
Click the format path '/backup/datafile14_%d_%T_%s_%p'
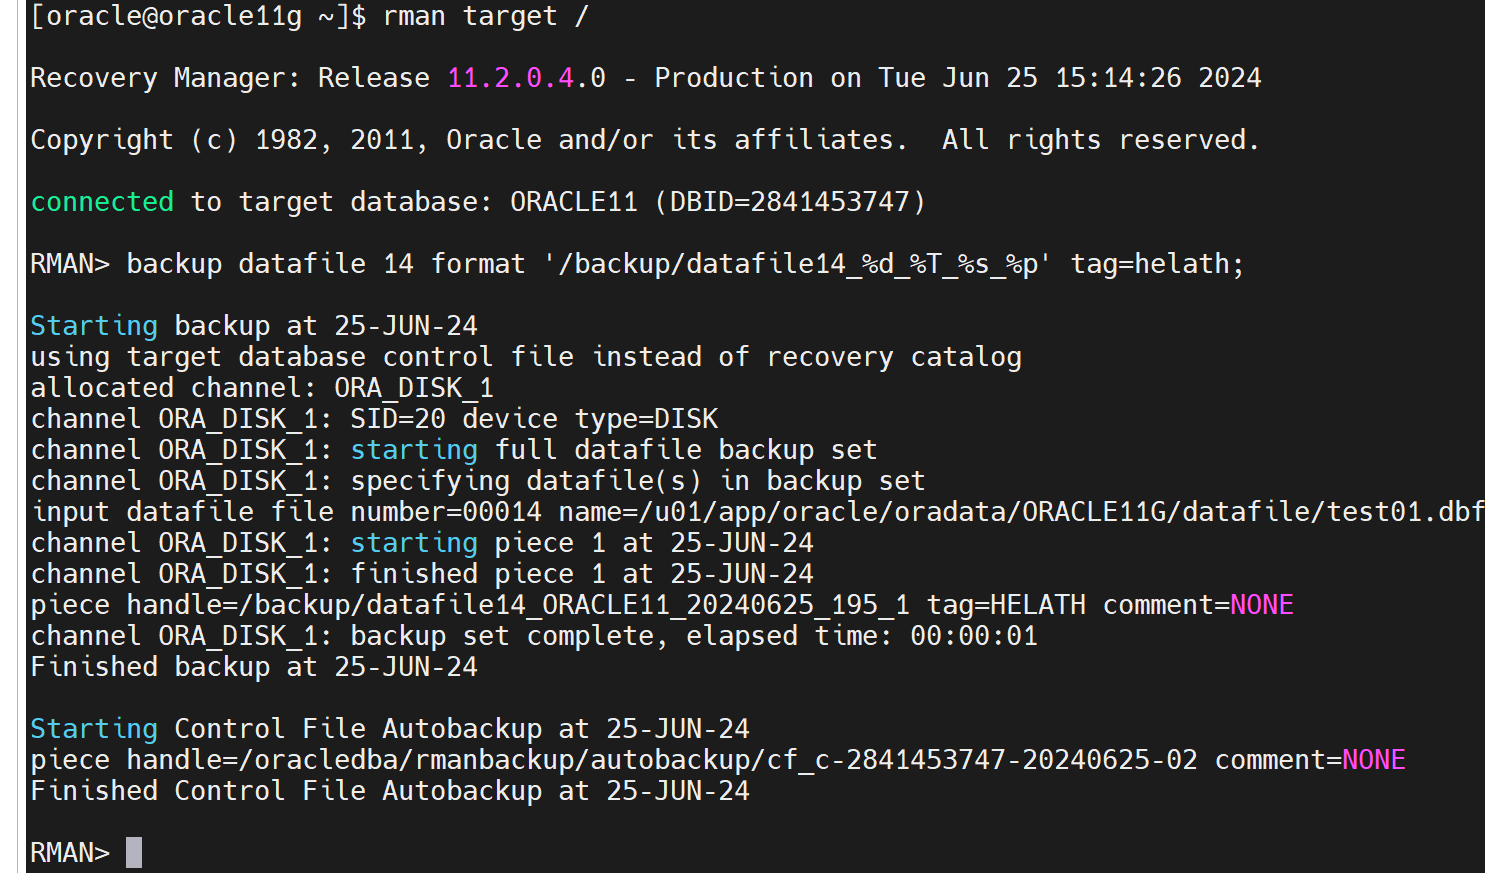coord(797,264)
